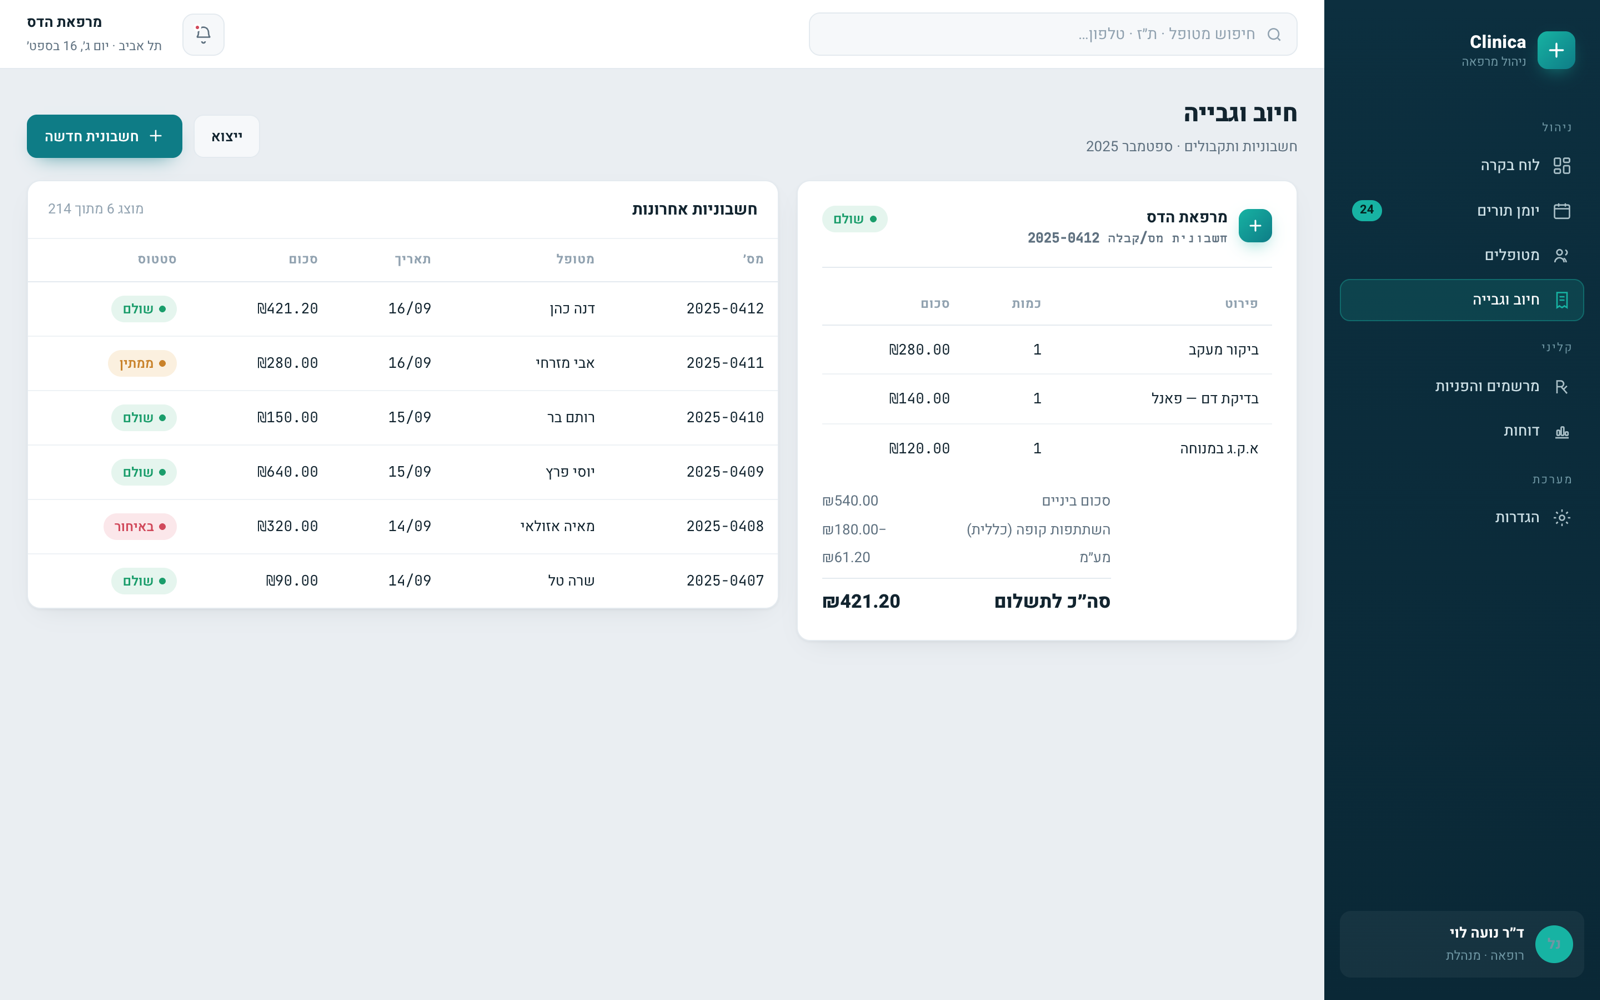This screenshot has height=1000, width=1600.
Task: Click patient name אבי מזרחי
Action: 565,363
